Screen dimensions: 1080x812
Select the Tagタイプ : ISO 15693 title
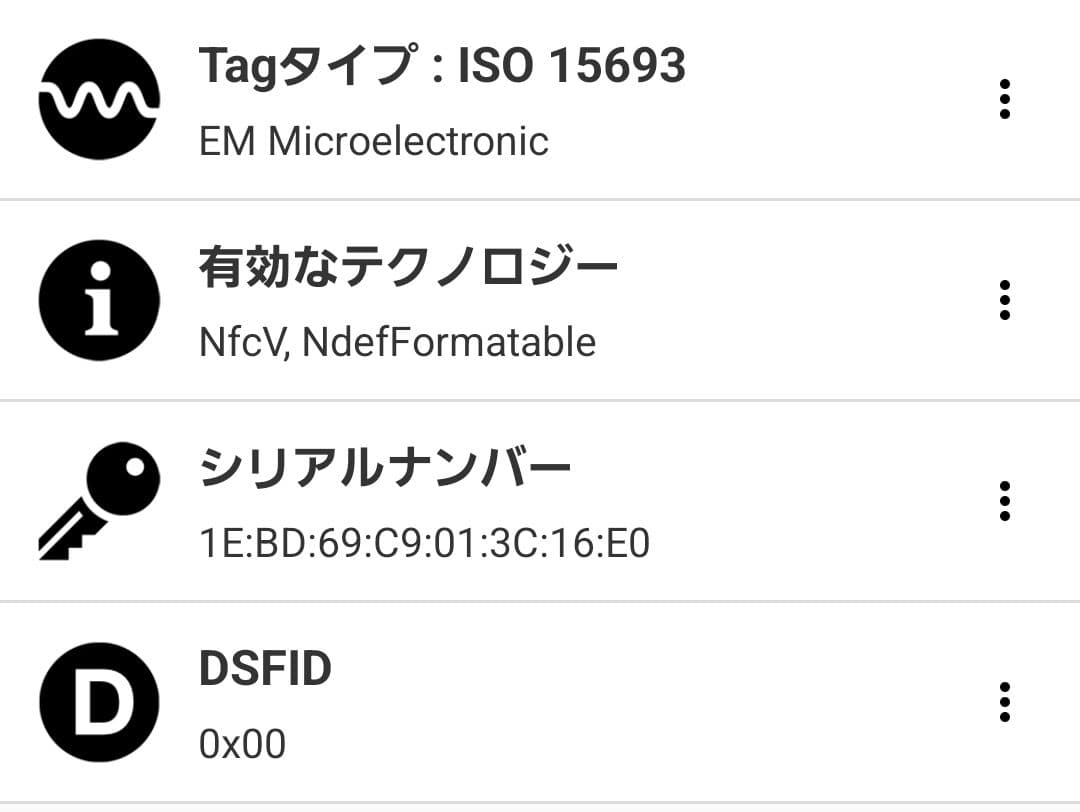pos(442,66)
